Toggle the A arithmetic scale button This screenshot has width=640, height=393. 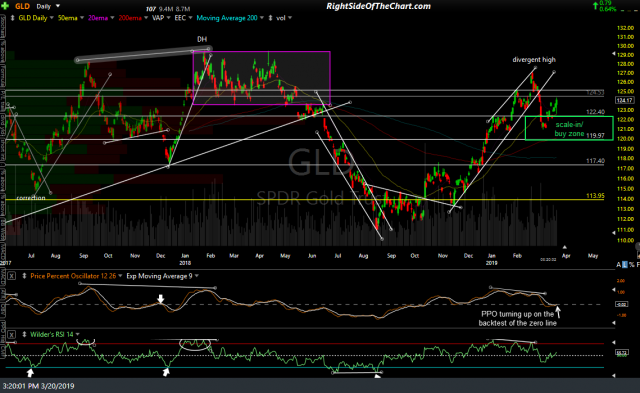tap(619, 265)
